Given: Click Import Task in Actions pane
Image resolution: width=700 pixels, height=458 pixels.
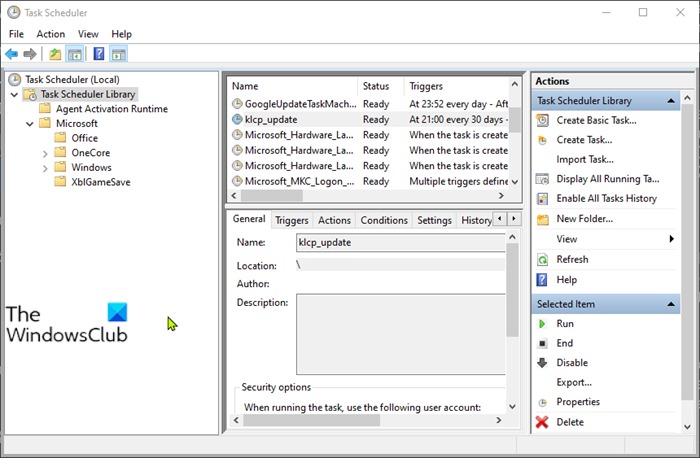Looking at the screenshot, I should pyautogui.click(x=585, y=159).
